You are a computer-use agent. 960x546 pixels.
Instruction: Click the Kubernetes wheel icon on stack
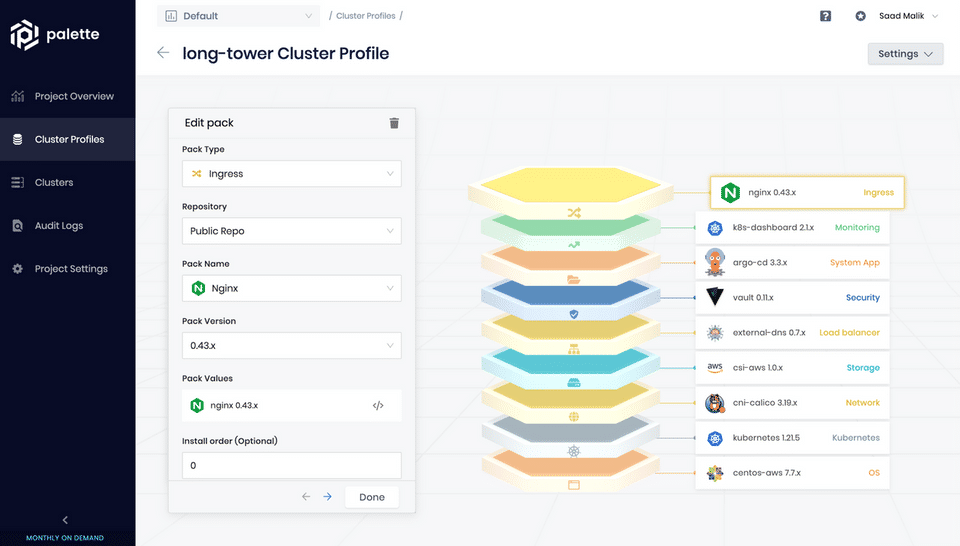pyautogui.click(x=574, y=452)
